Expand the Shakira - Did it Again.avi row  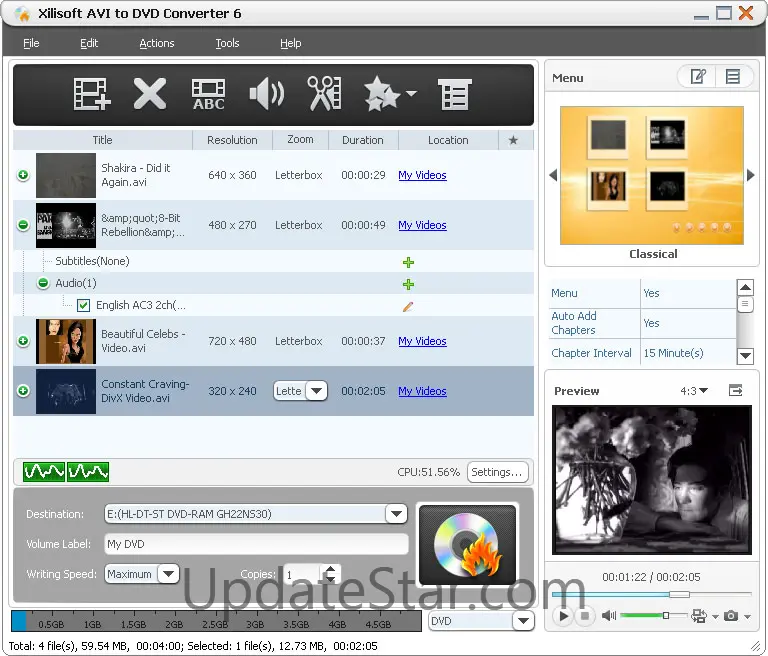coord(23,175)
